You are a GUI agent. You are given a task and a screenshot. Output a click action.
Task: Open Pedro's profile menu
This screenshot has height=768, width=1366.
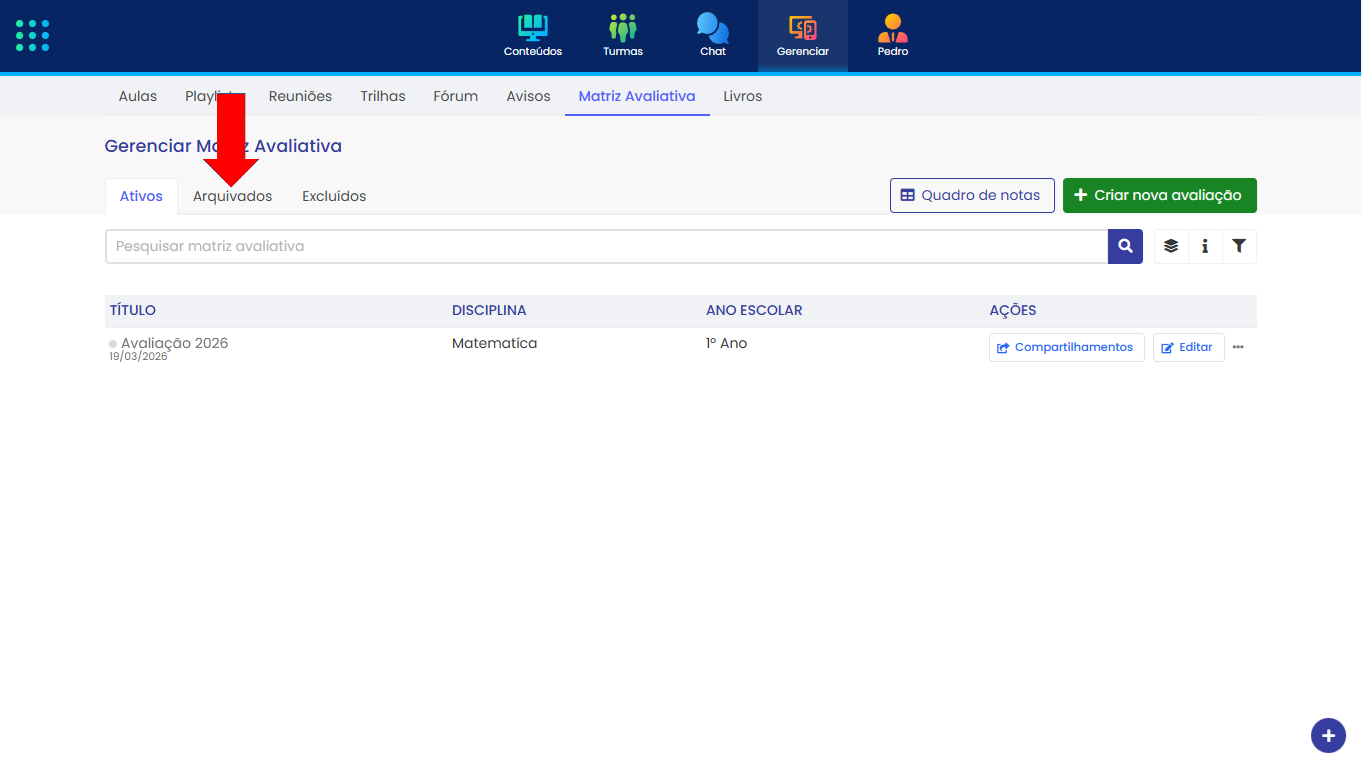pyautogui.click(x=893, y=36)
